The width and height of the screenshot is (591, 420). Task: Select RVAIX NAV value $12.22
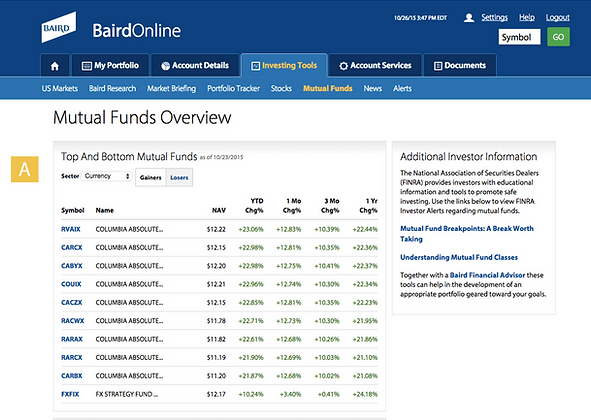[216, 229]
